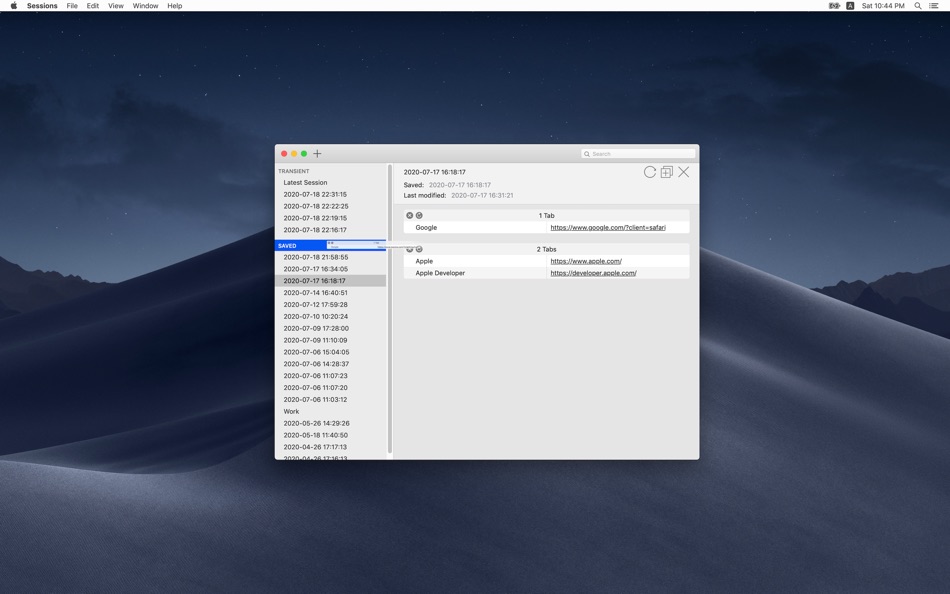Click the session title 2020-07-17 16:18:17 in details
The image size is (950, 594).
point(434,172)
